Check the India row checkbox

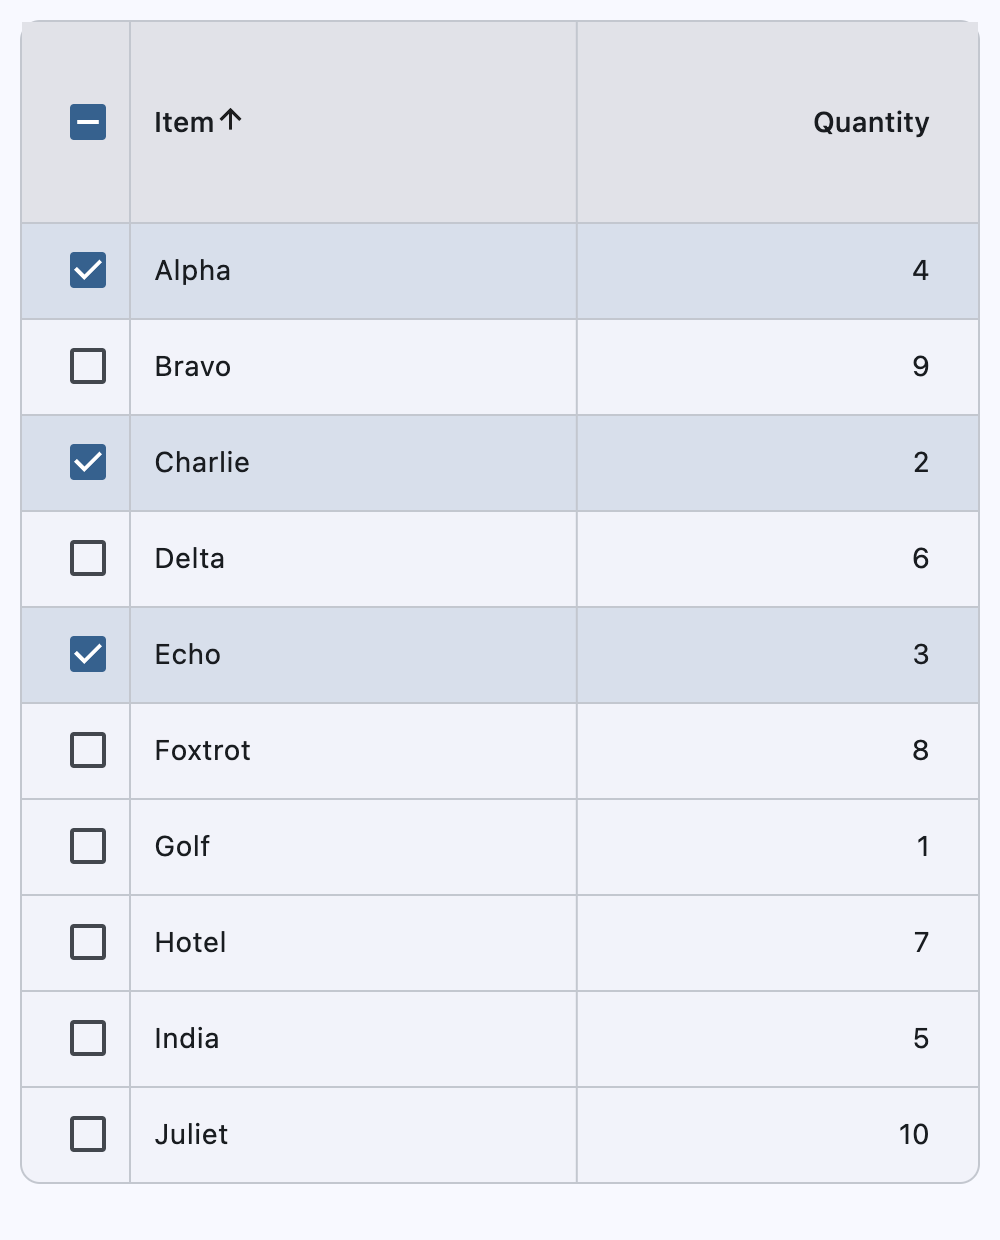point(87,1038)
